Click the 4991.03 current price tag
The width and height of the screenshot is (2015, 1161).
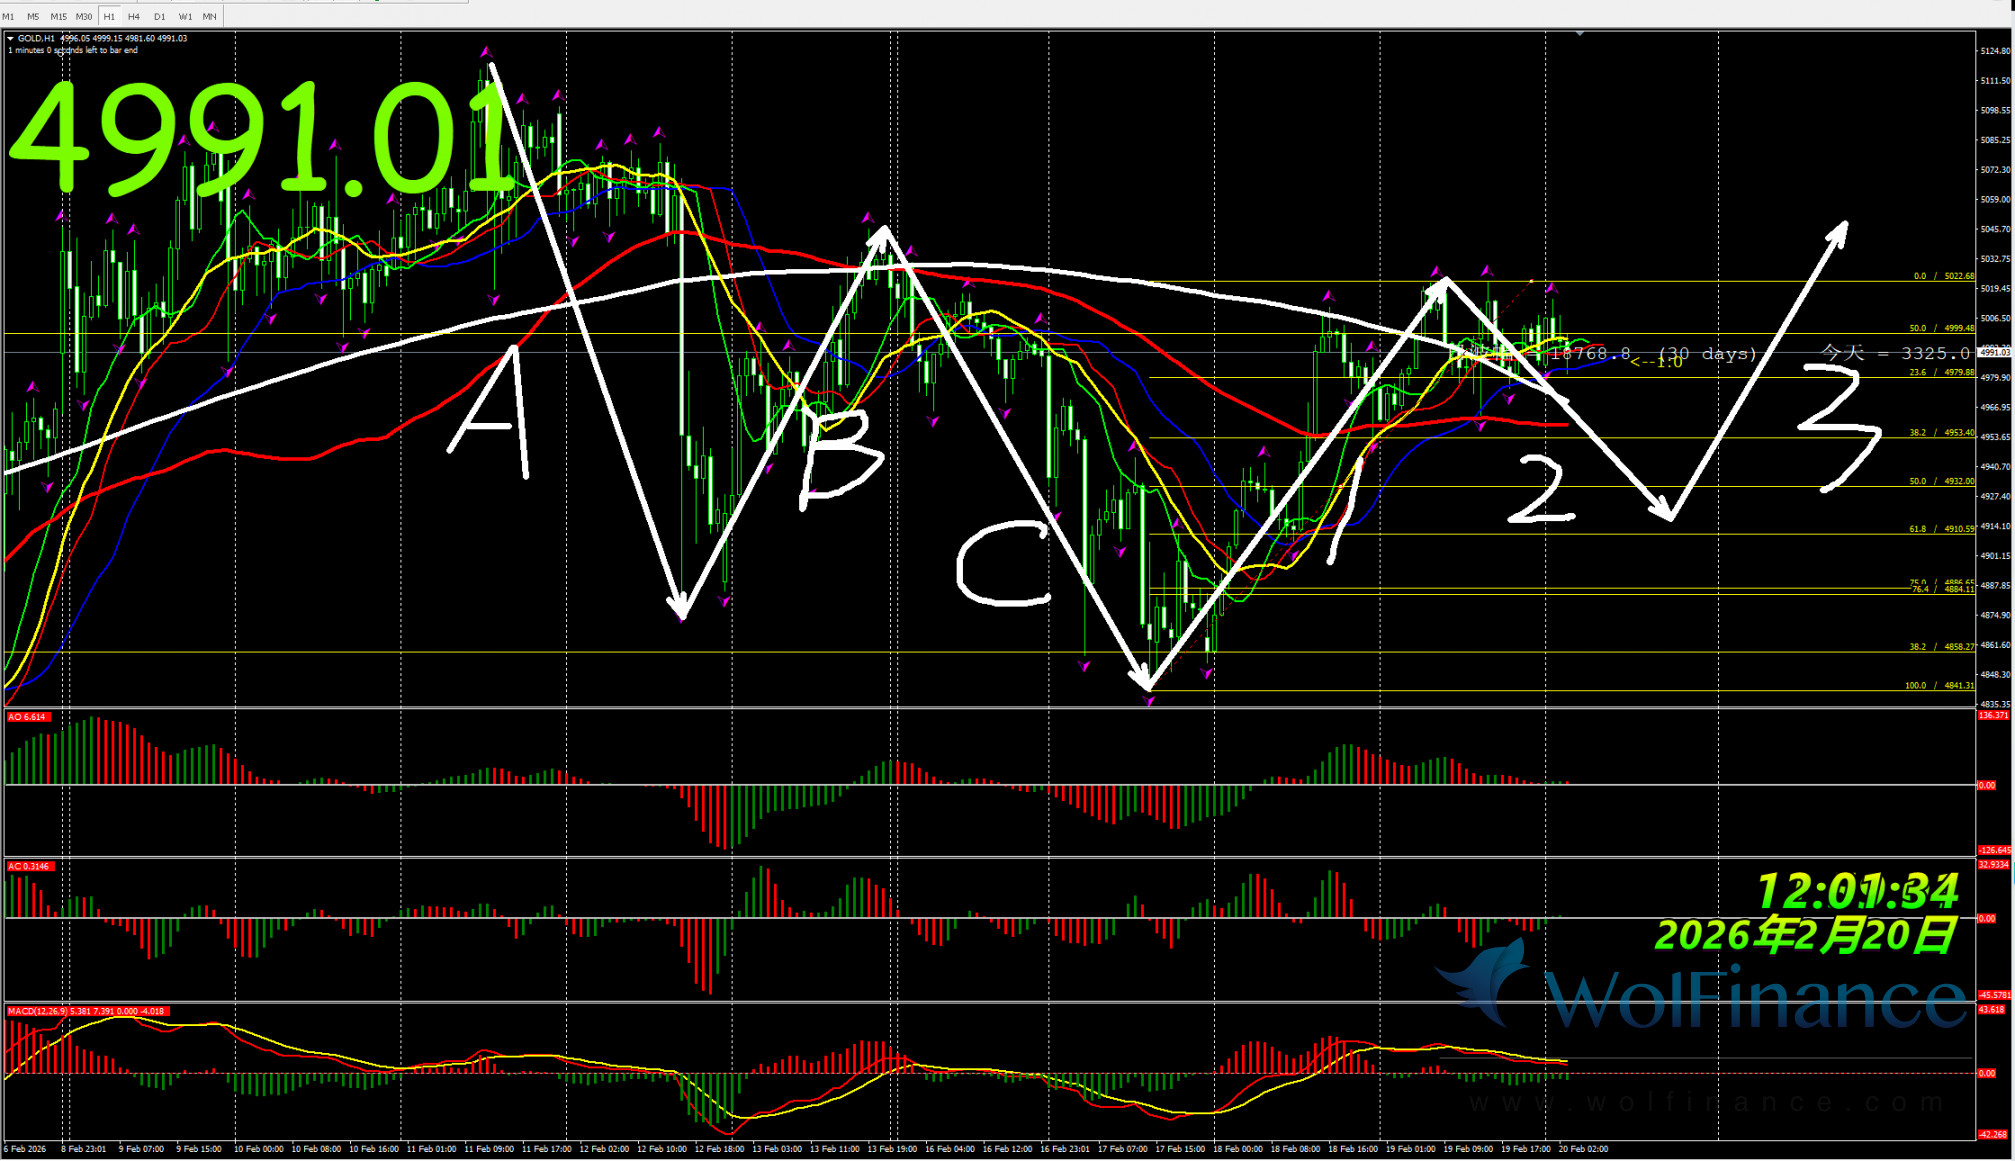coord(1994,352)
